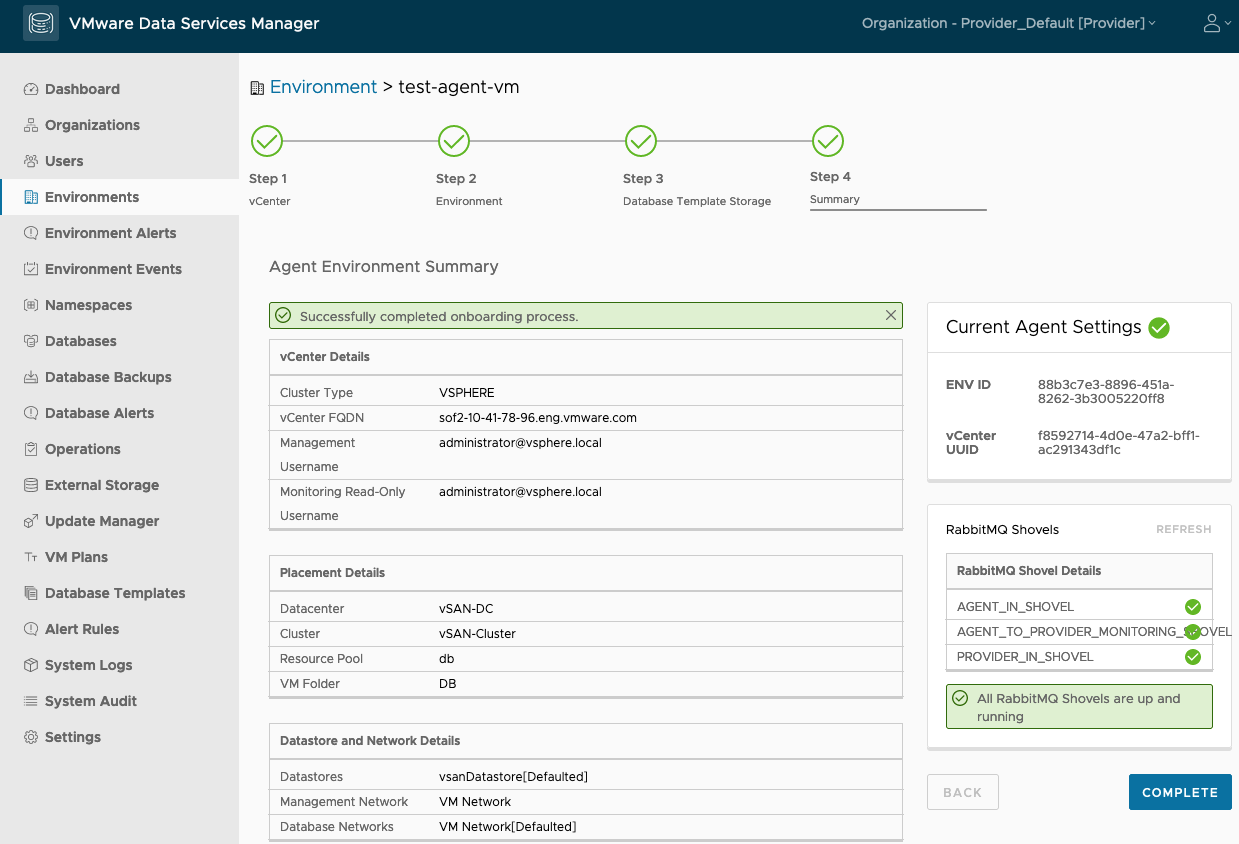This screenshot has width=1239, height=844.
Task: Select Databases in the navigation
Action: tap(81, 341)
